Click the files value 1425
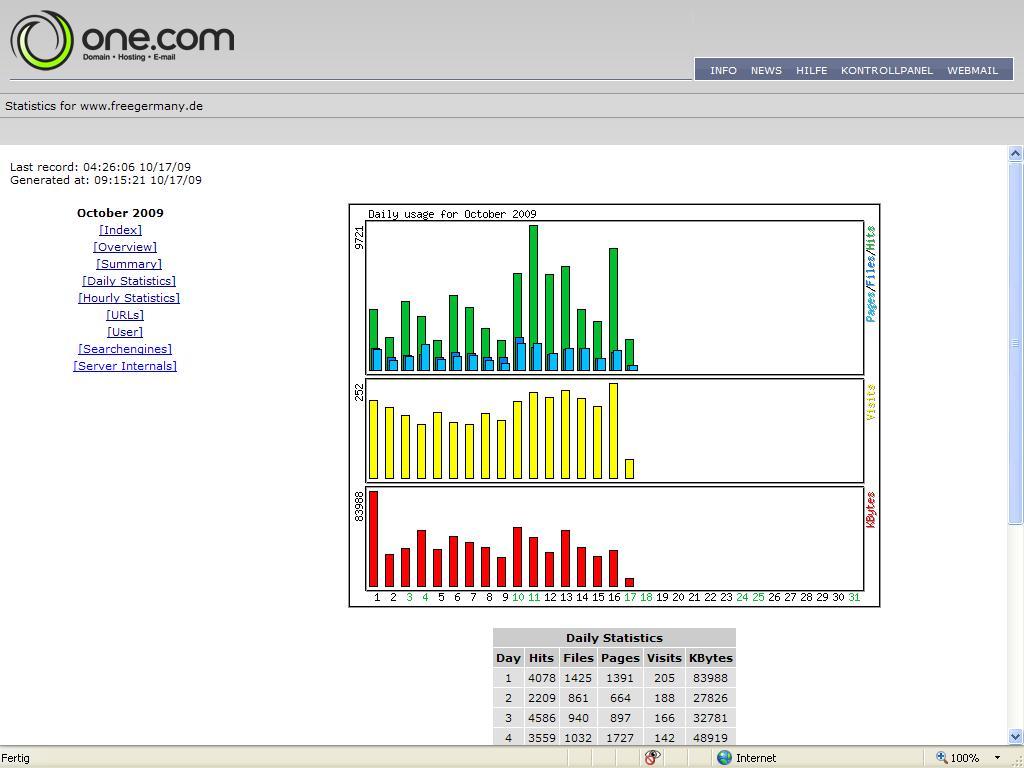The width and height of the screenshot is (1024, 768). point(578,678)
